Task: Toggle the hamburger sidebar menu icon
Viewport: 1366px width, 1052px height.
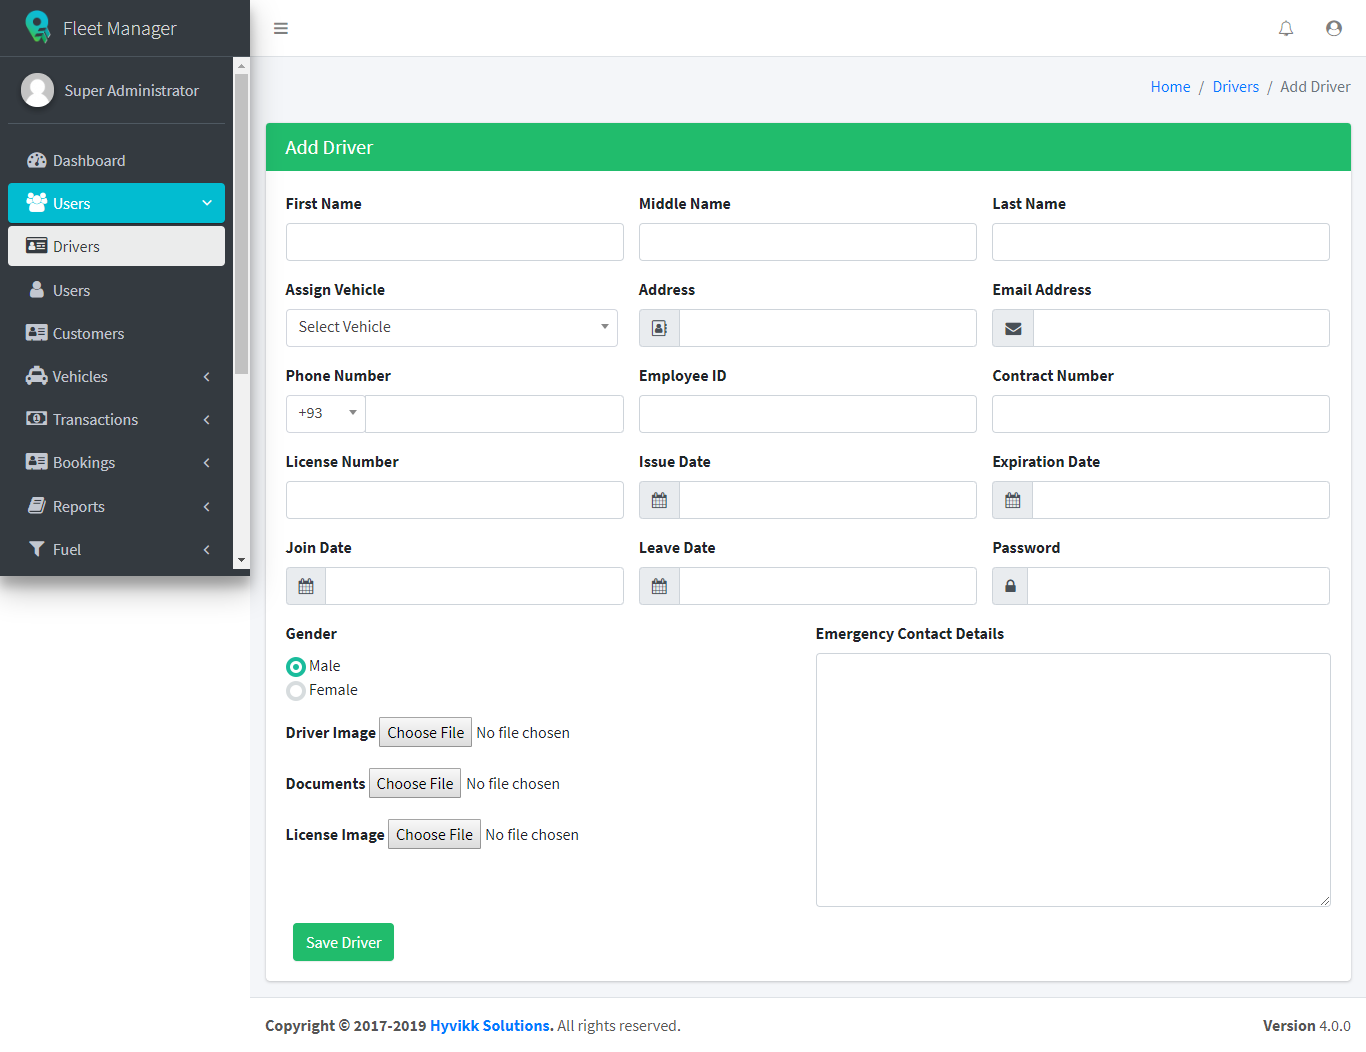Action: tap(281, 28)
